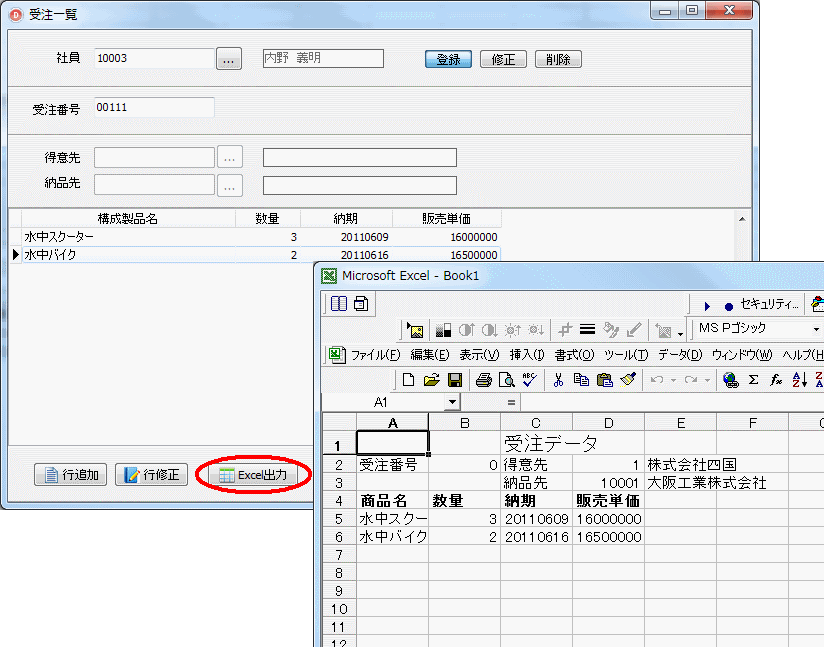Click the Excel Open folder icon

click(431, 379)
